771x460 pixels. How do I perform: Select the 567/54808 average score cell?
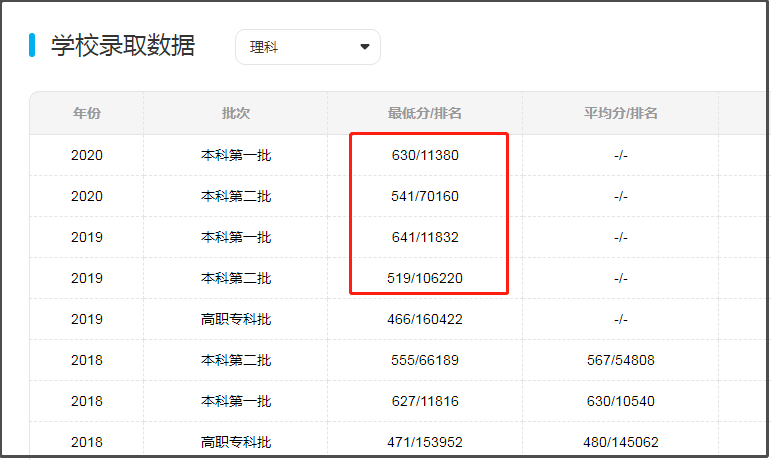coord(621,360)
